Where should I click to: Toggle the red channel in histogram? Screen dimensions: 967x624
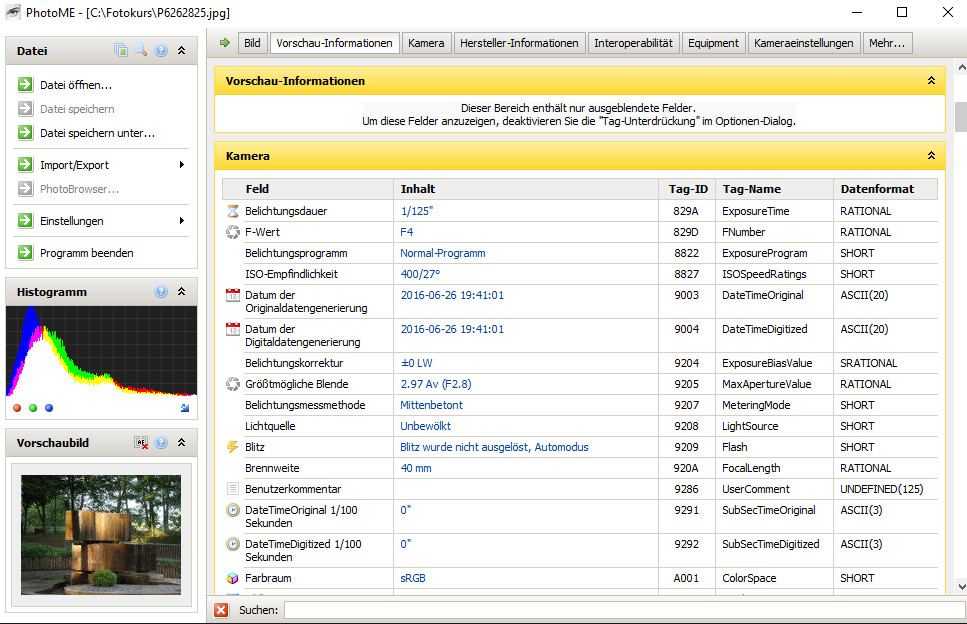(x=17, y=408)
